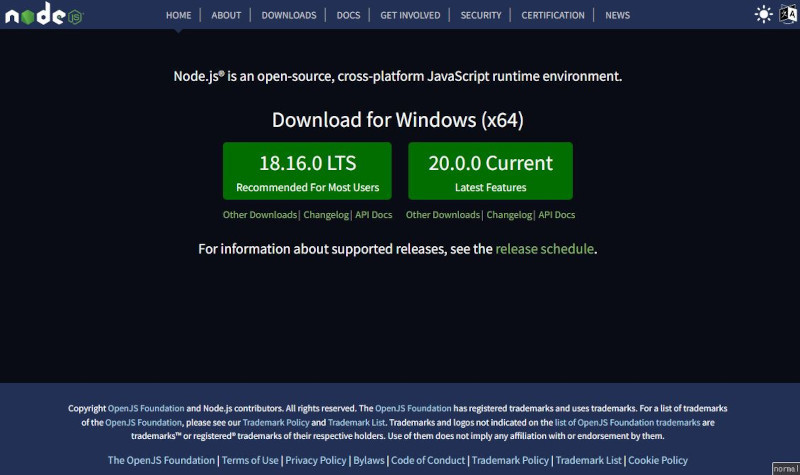
Task: Go to the HOME nav item
Action: 179,15
